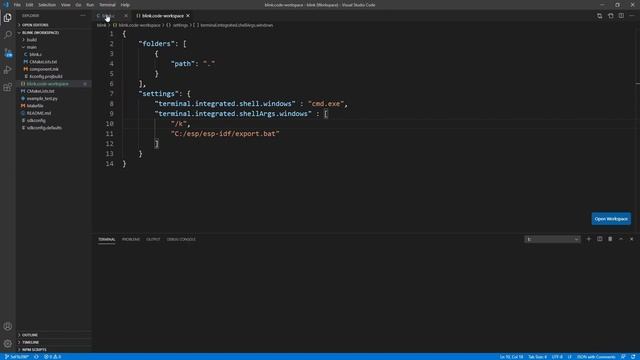Click the terminal.integrated.shellArgs.windows breadcrumb
This screenshot has height=360, width=640.
point(236,25)
